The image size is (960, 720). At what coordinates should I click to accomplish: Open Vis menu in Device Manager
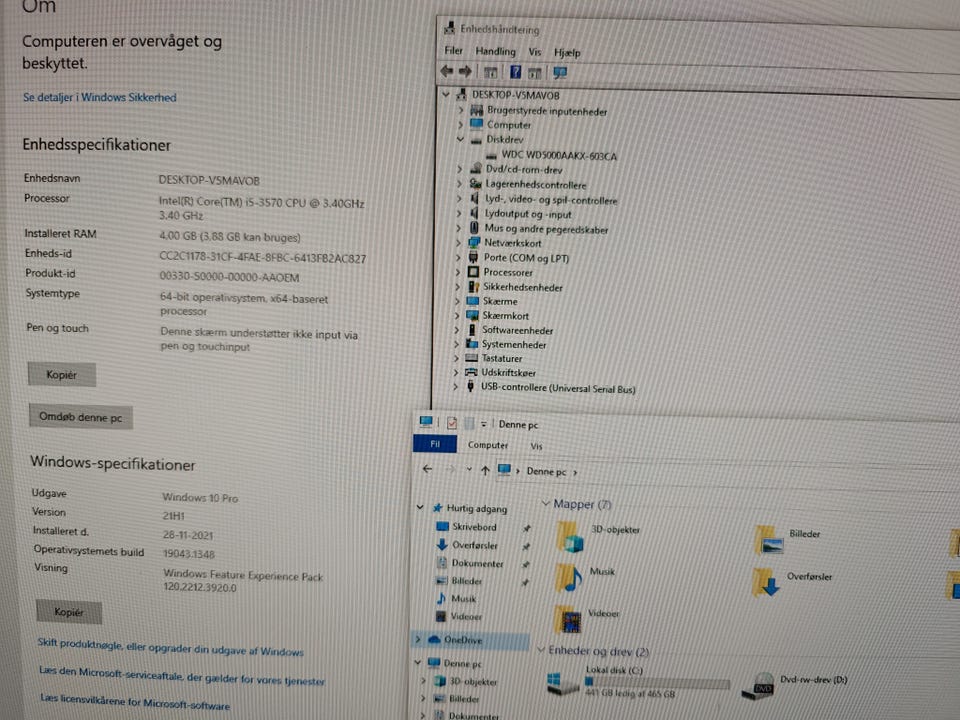(535, 52)
